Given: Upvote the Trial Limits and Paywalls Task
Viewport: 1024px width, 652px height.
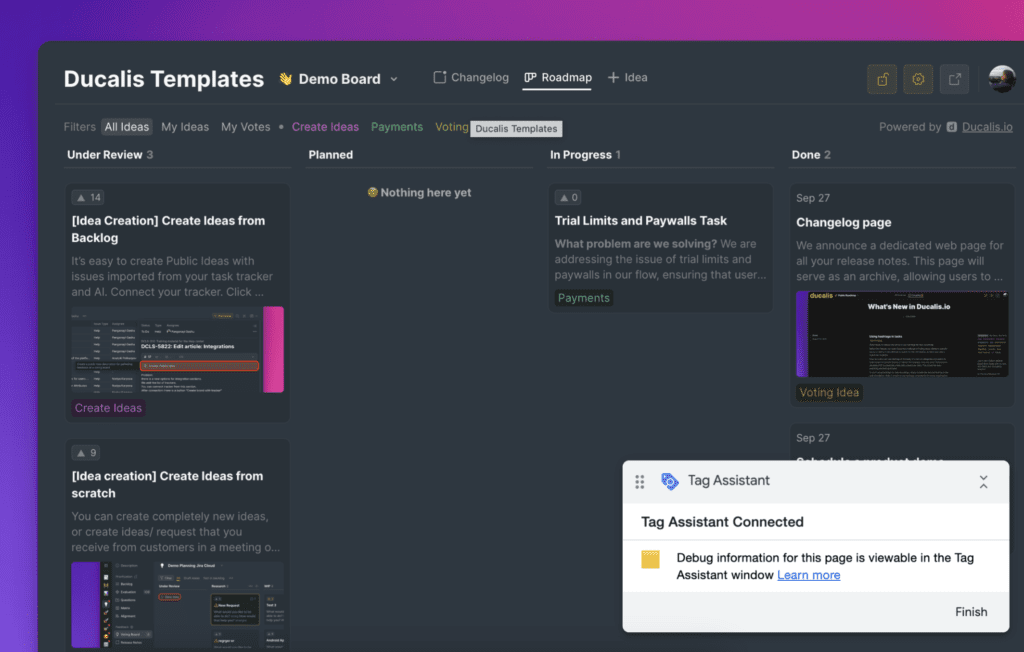Looking at the screenshot, I should (569, 197).
